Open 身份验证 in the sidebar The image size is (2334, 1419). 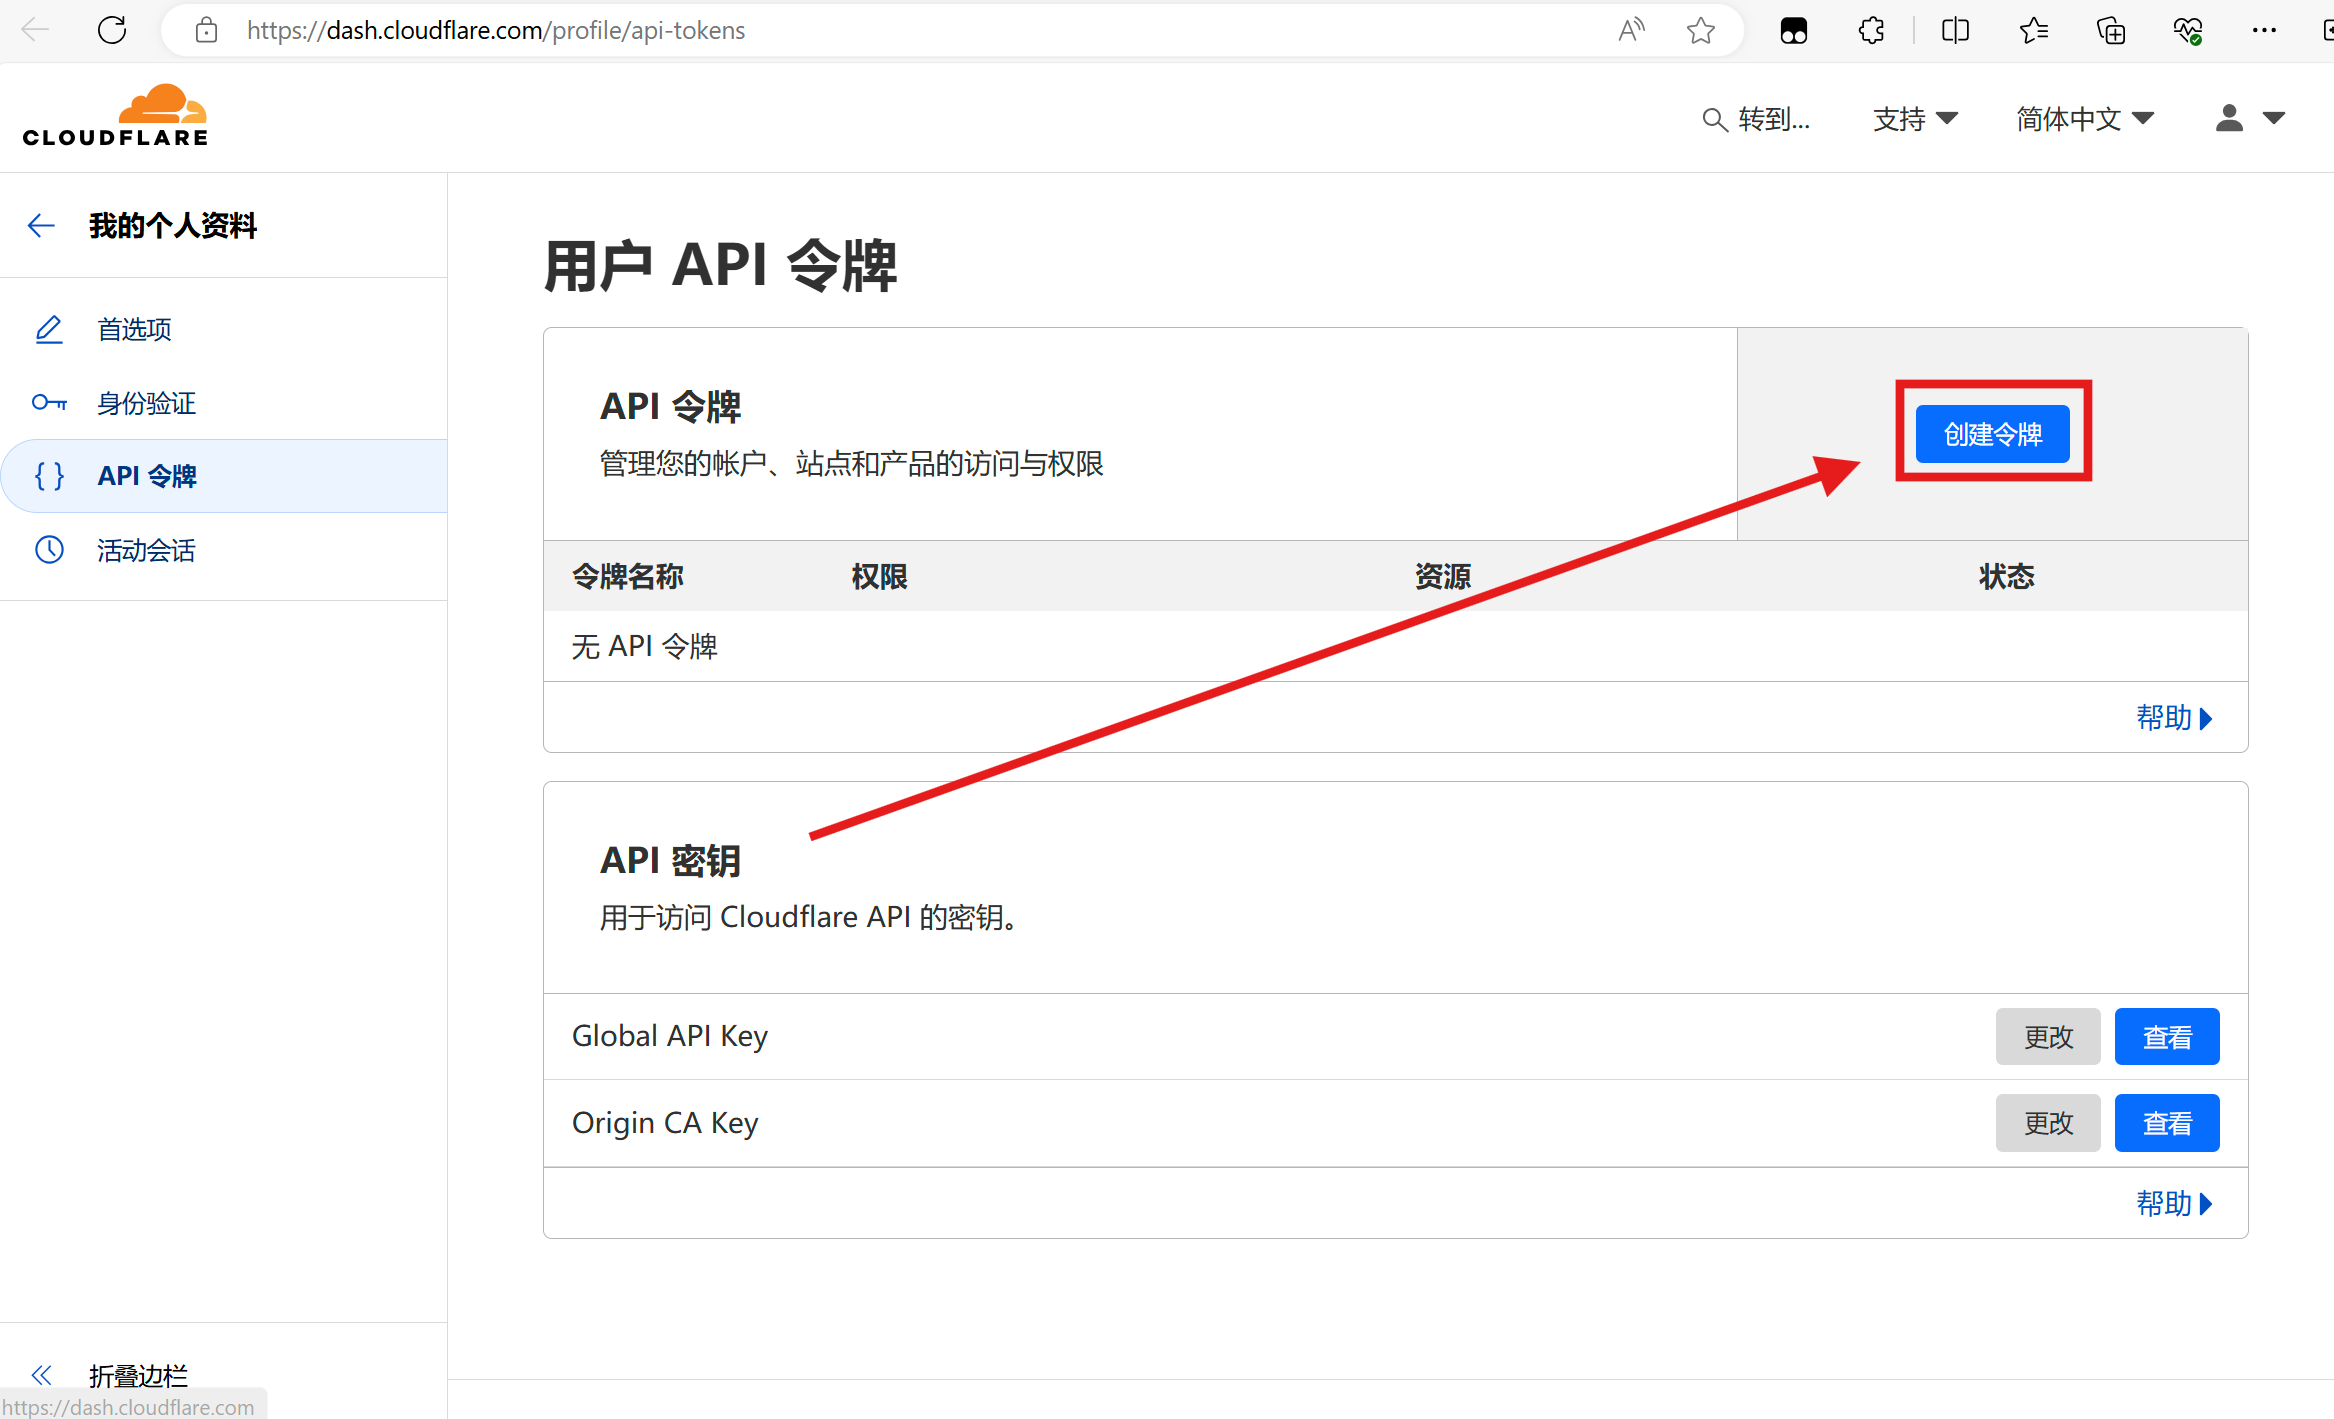[x=146, y=403]
